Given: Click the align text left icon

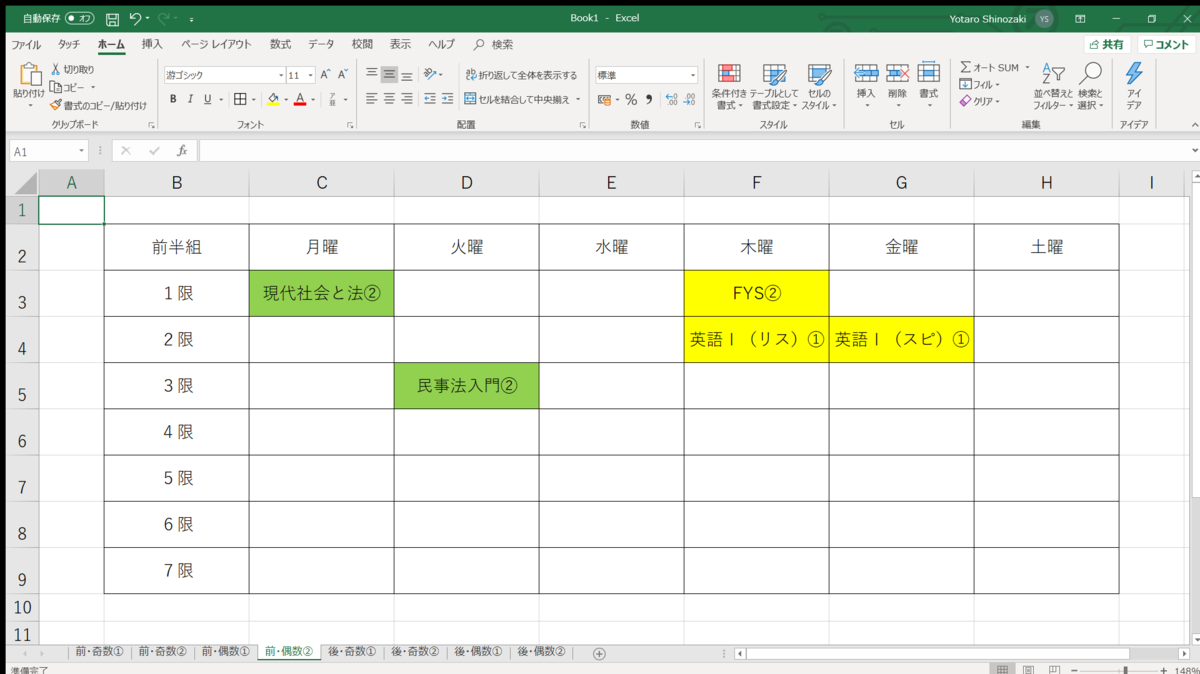Looking at the screenshot, I should pos(372,99).
